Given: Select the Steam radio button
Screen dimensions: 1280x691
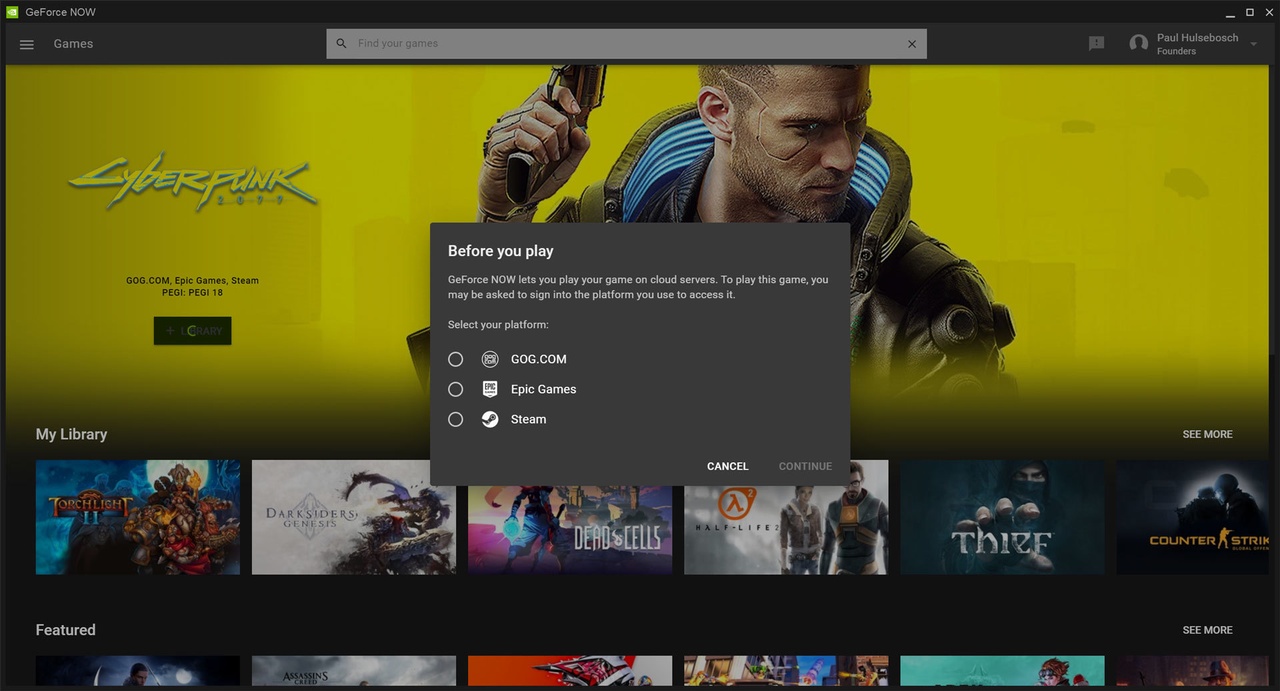Looking at the screenshot, I should [456, 419].
